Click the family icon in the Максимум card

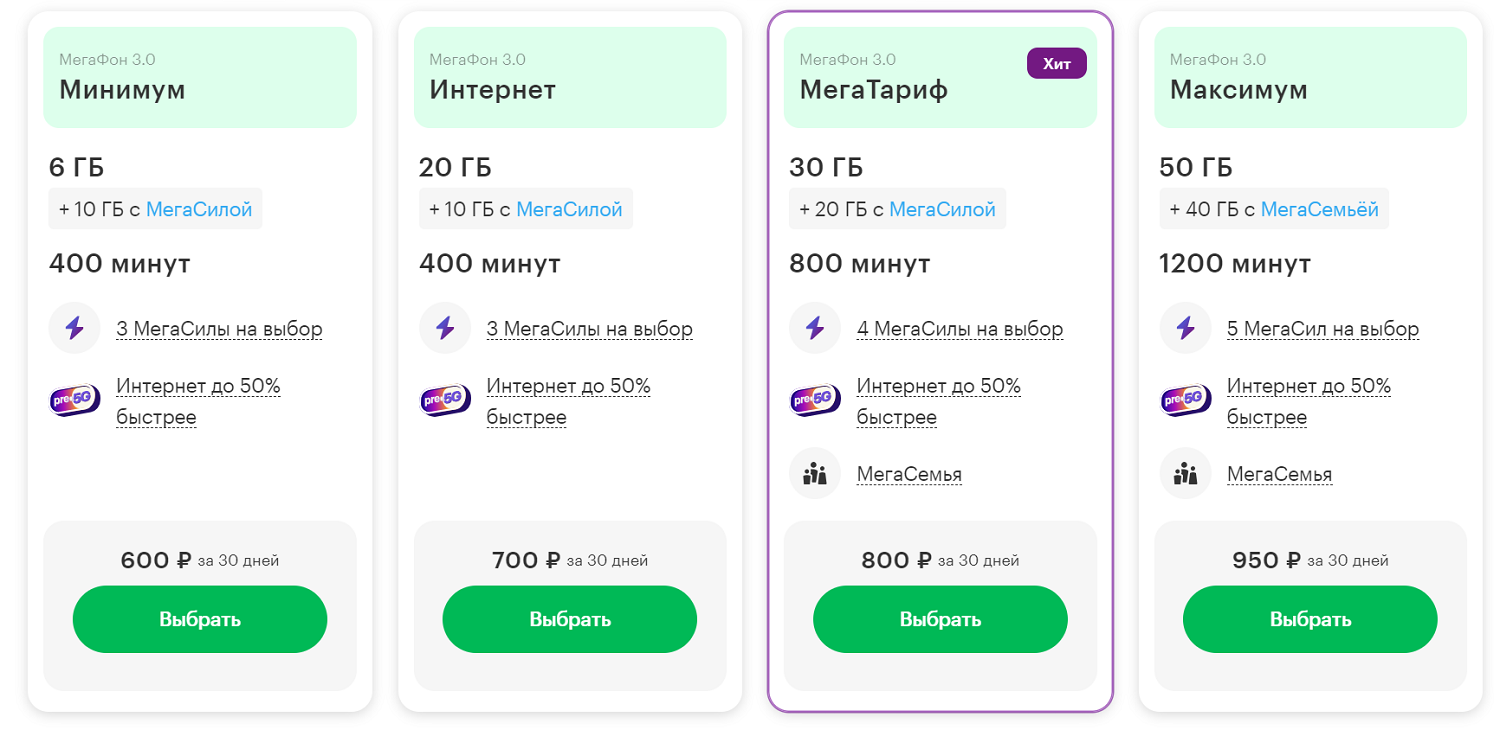point(1186,473)
